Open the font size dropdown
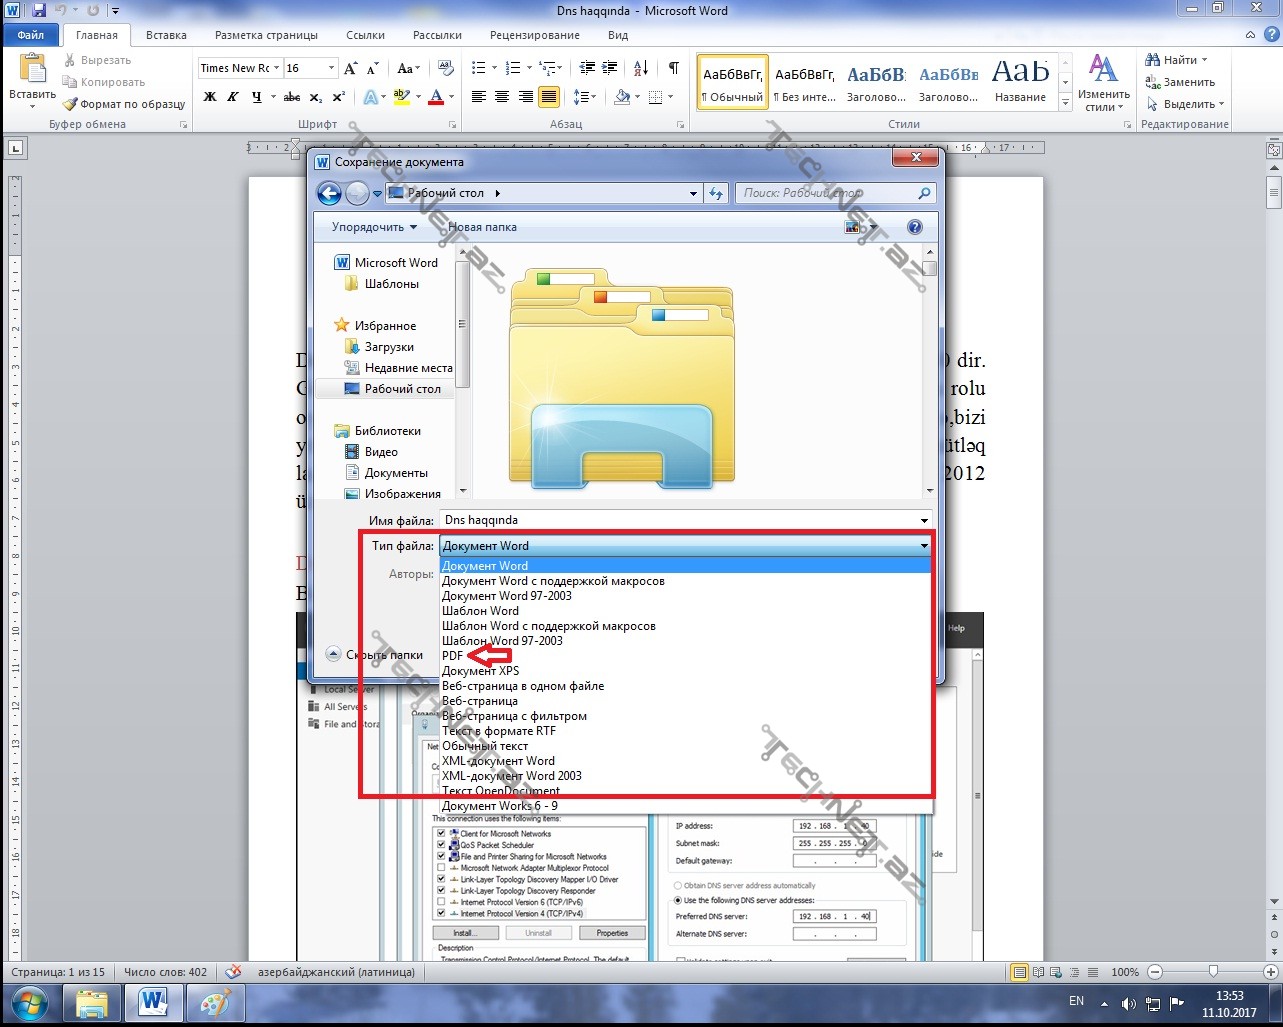 click(x=331, y=68)
